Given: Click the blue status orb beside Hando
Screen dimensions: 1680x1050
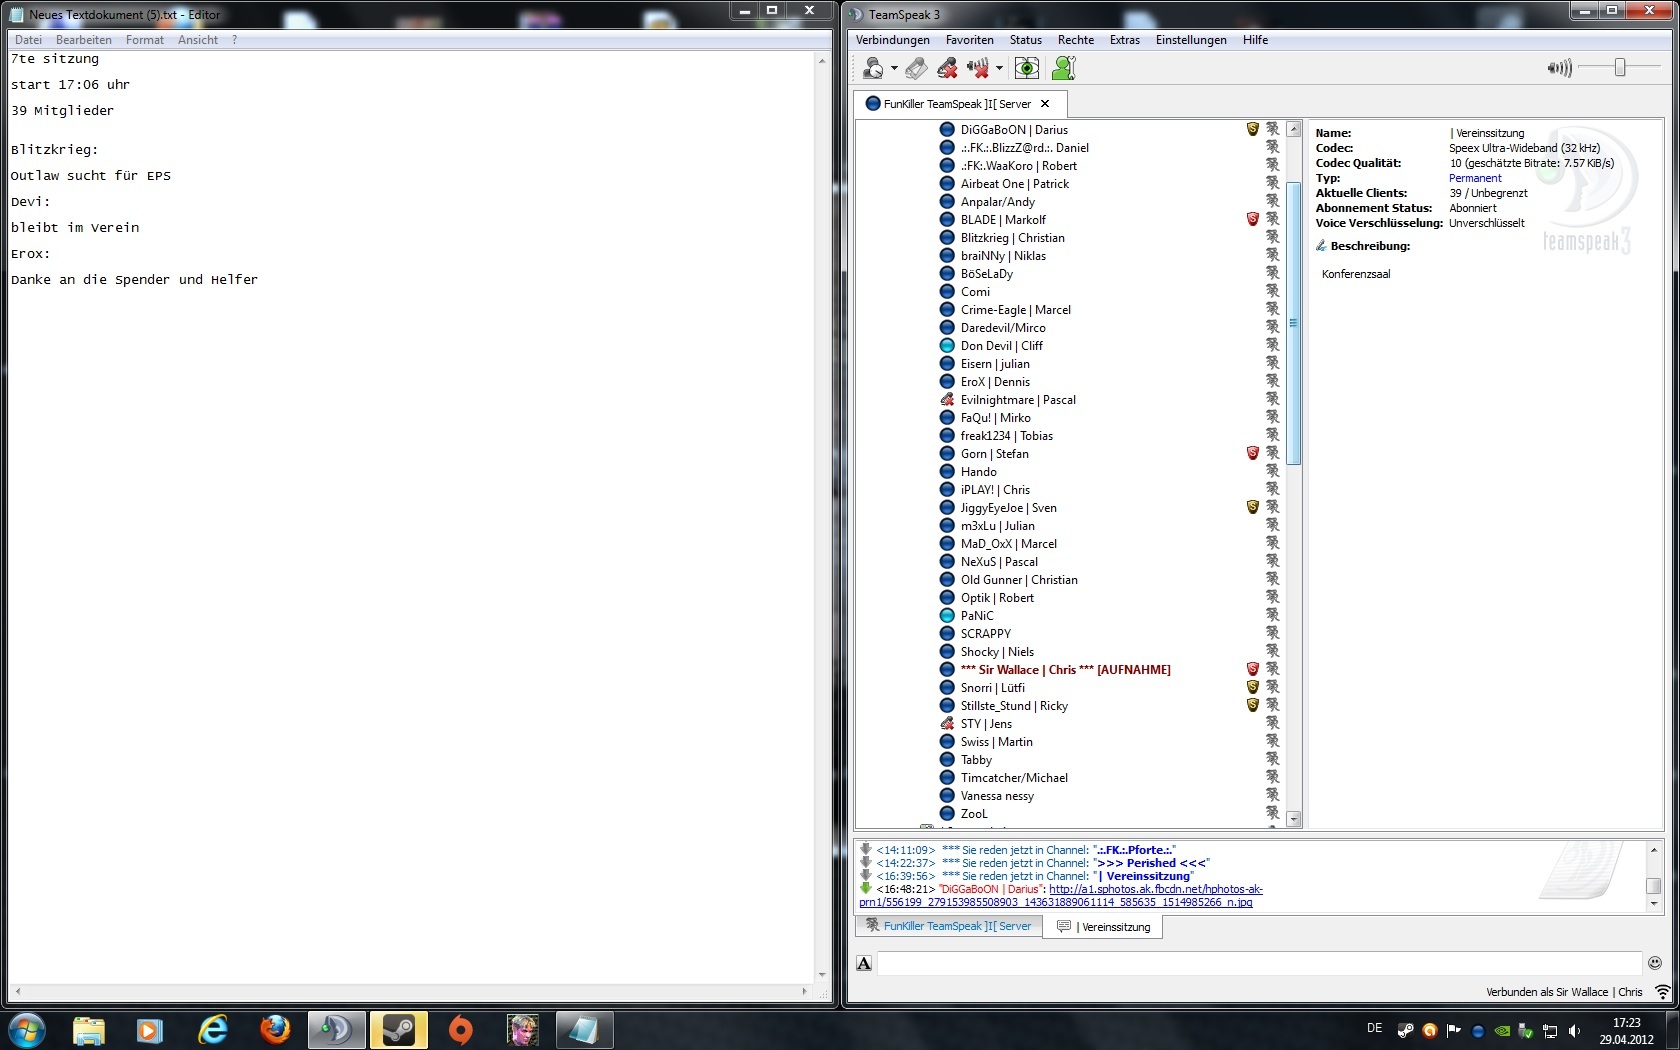Looking at the screenshot, I should (x=947, y=472).
